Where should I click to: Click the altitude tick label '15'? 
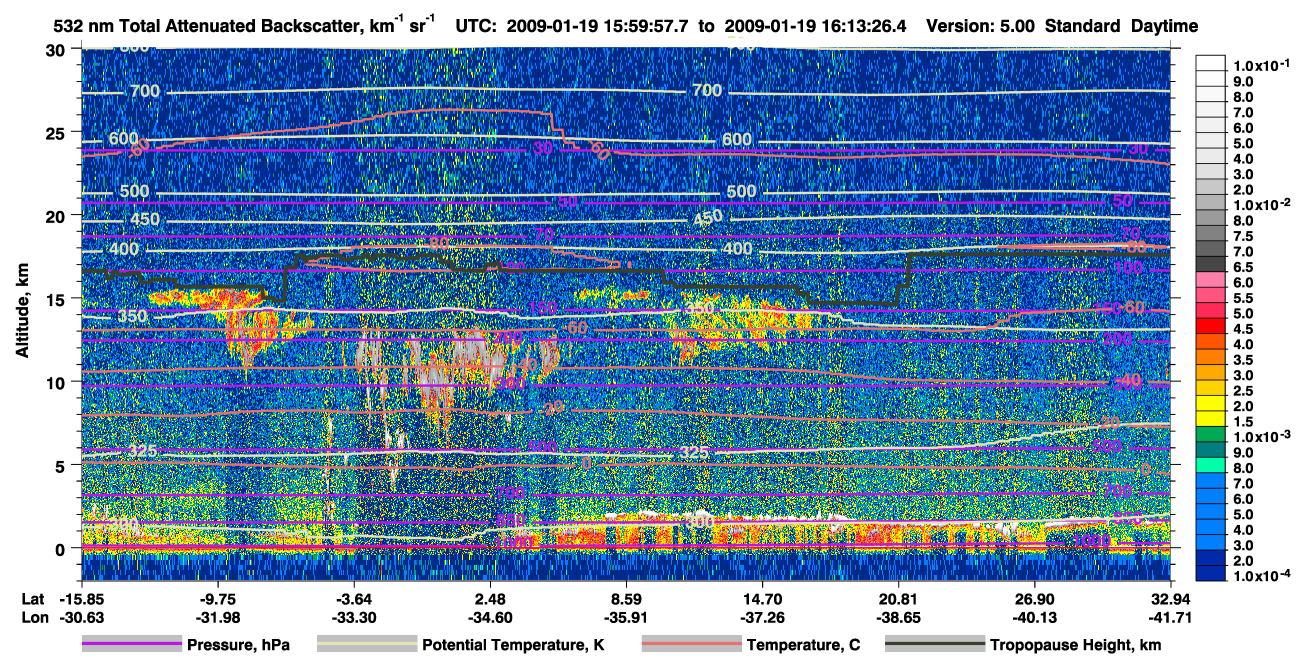(x=58, y=299)
